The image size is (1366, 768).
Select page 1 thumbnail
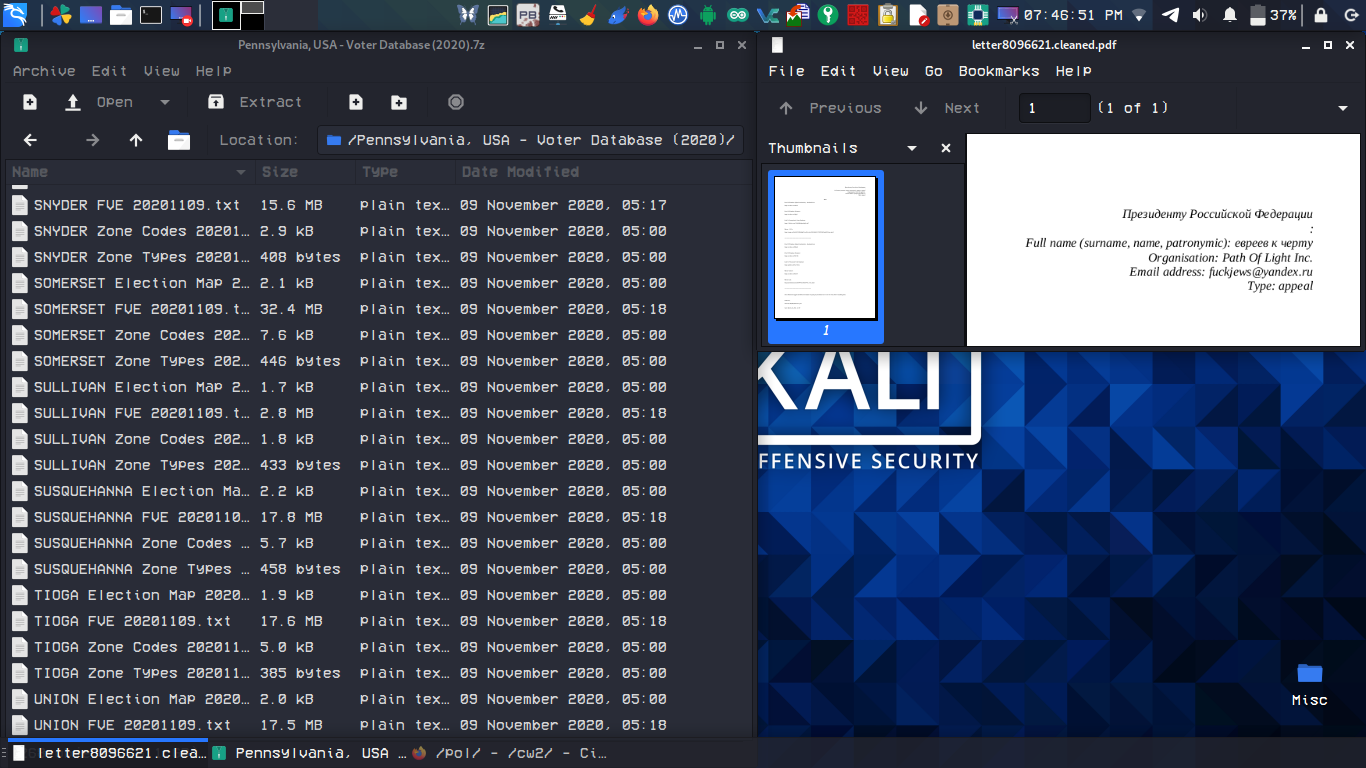coord(826,257)
